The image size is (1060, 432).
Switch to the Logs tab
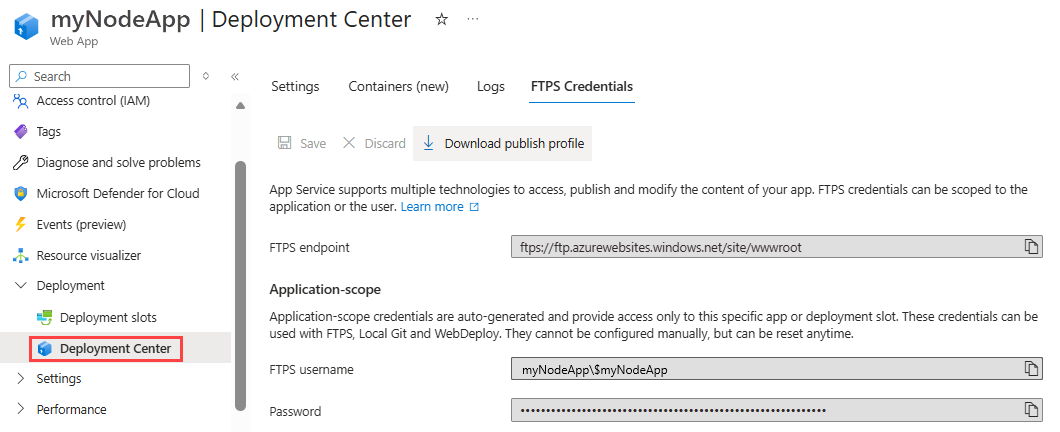491,87
